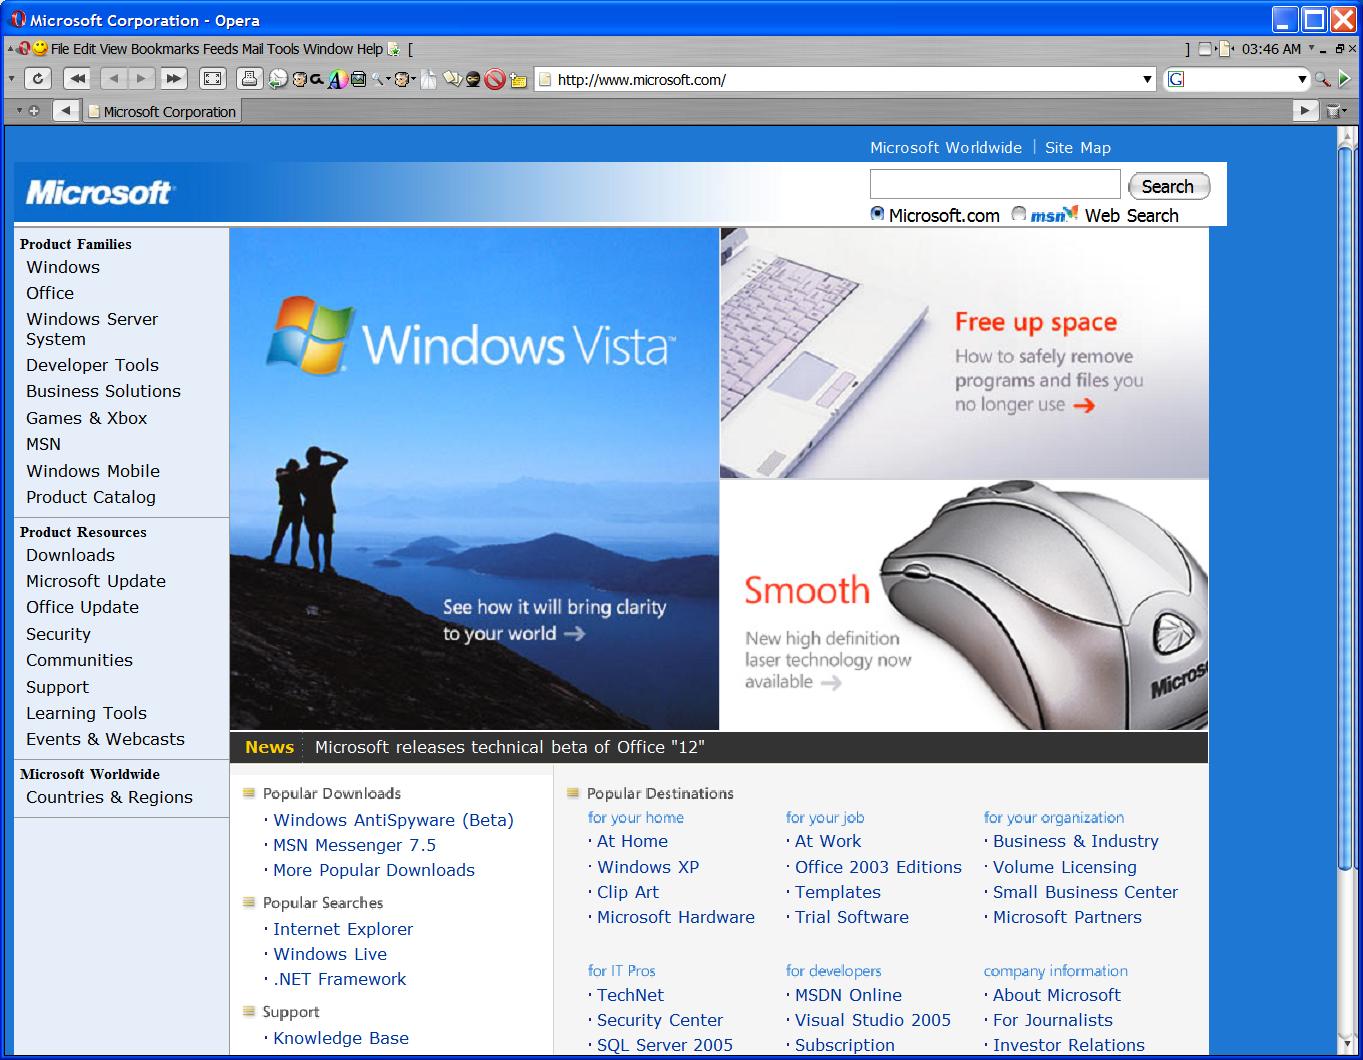Open the File menu
The width and height of the screenshot is (1363, 1060).
pos(60,49)
